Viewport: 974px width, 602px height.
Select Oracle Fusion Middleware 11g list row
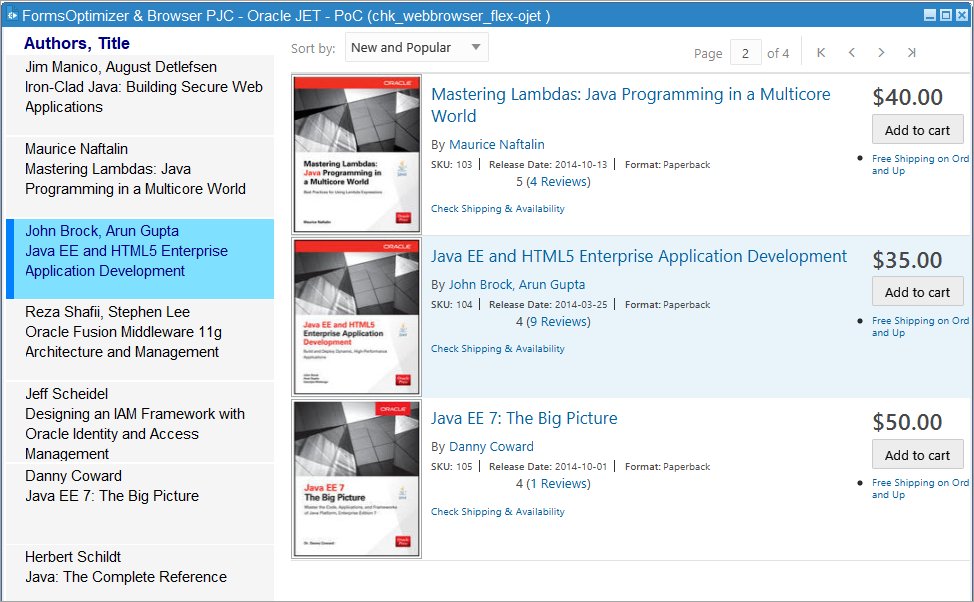pos(140,340)
